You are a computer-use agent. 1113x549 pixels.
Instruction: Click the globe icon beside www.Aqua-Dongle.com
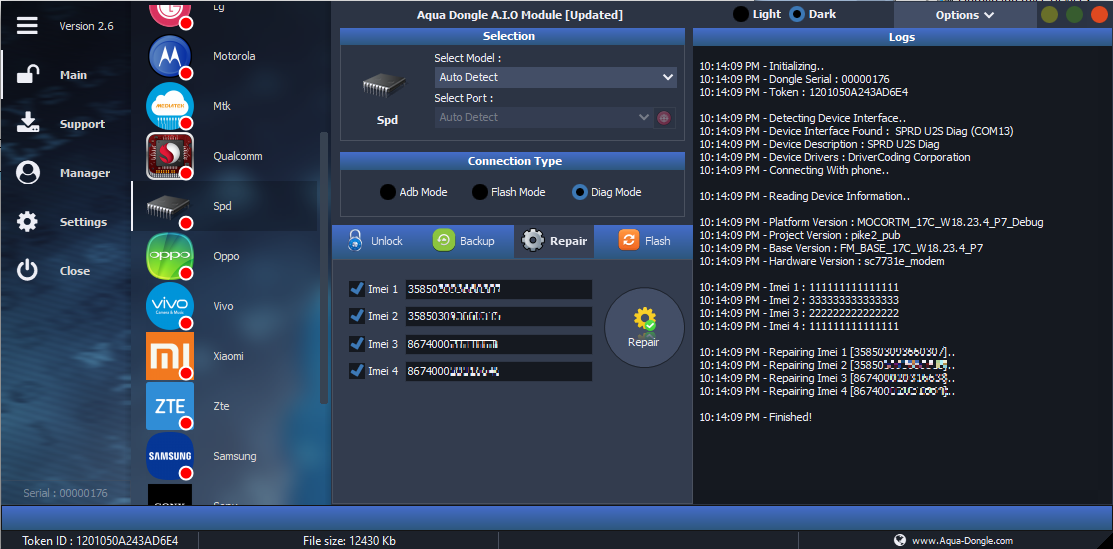tap(900, 540)
